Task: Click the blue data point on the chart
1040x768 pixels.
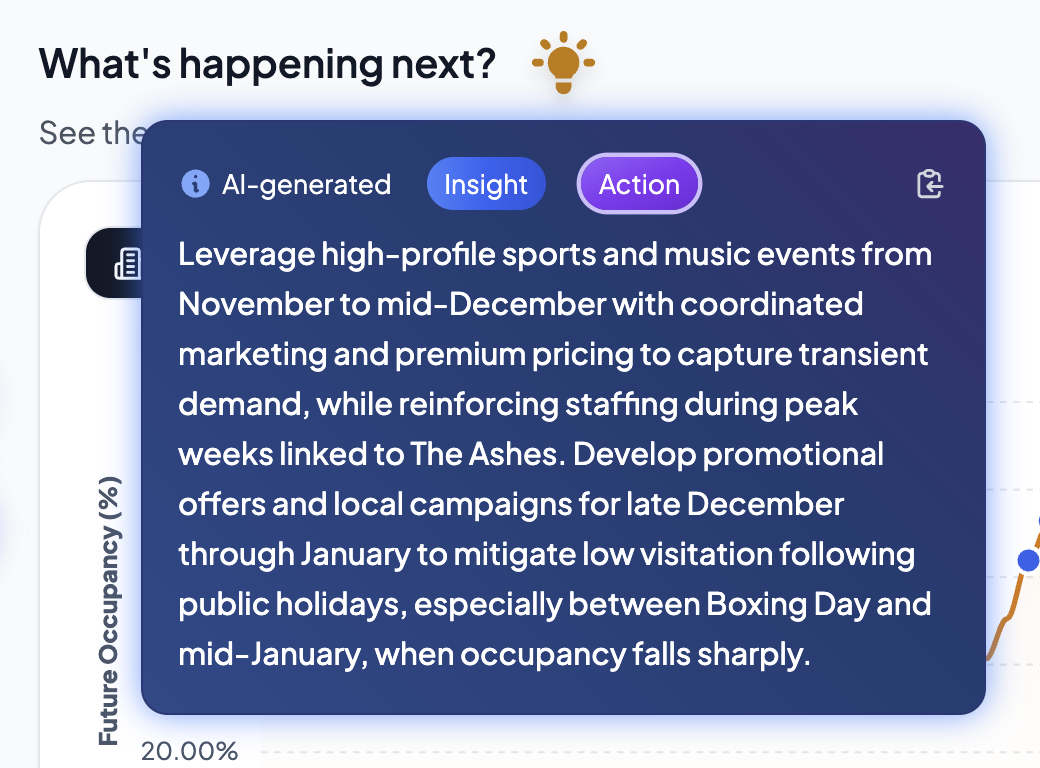Action: (1027, 561)
